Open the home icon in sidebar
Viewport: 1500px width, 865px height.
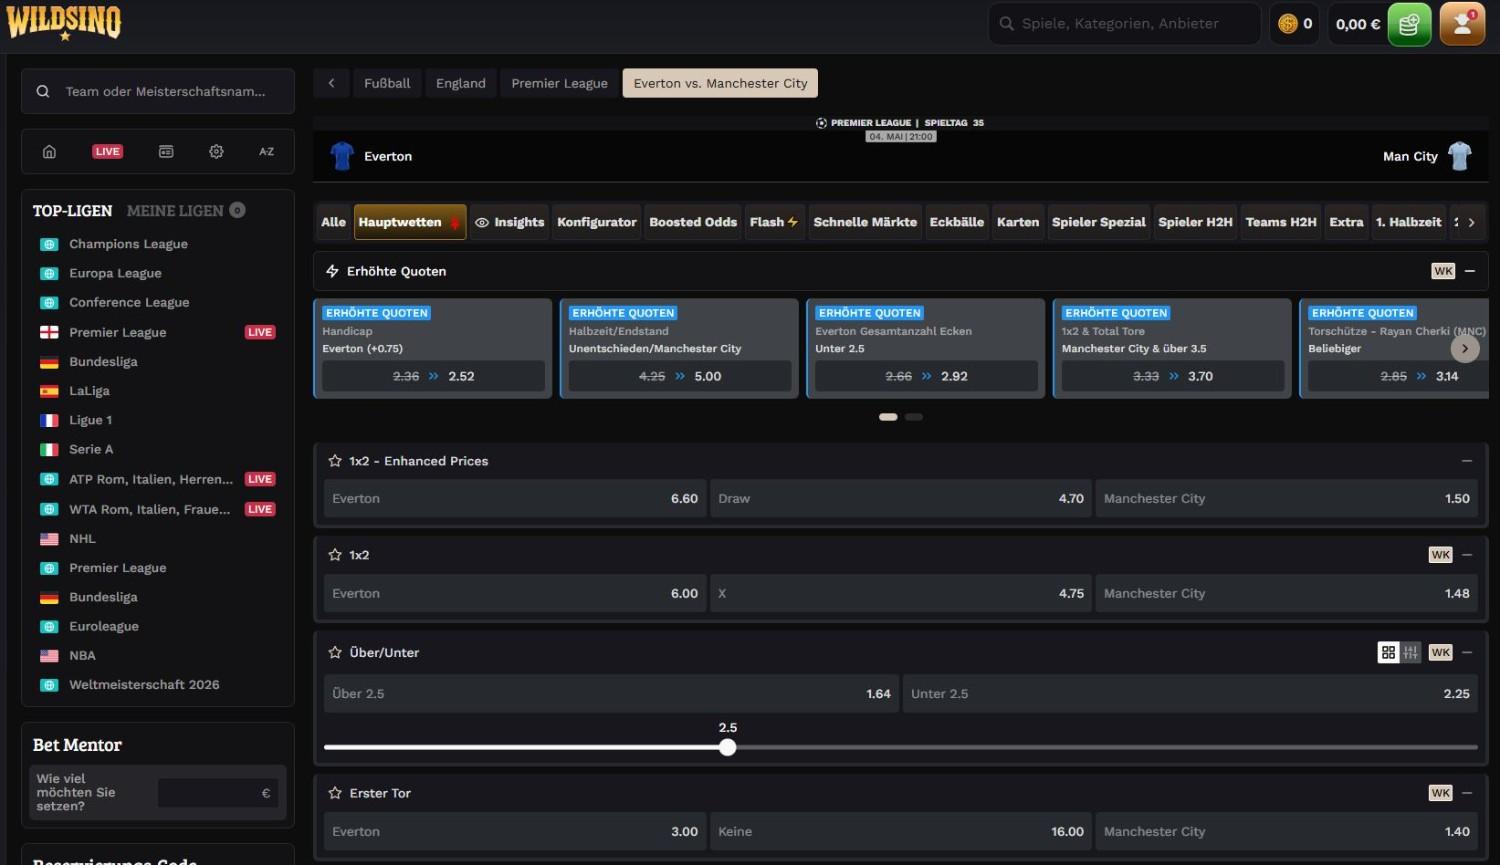(49, 152)
